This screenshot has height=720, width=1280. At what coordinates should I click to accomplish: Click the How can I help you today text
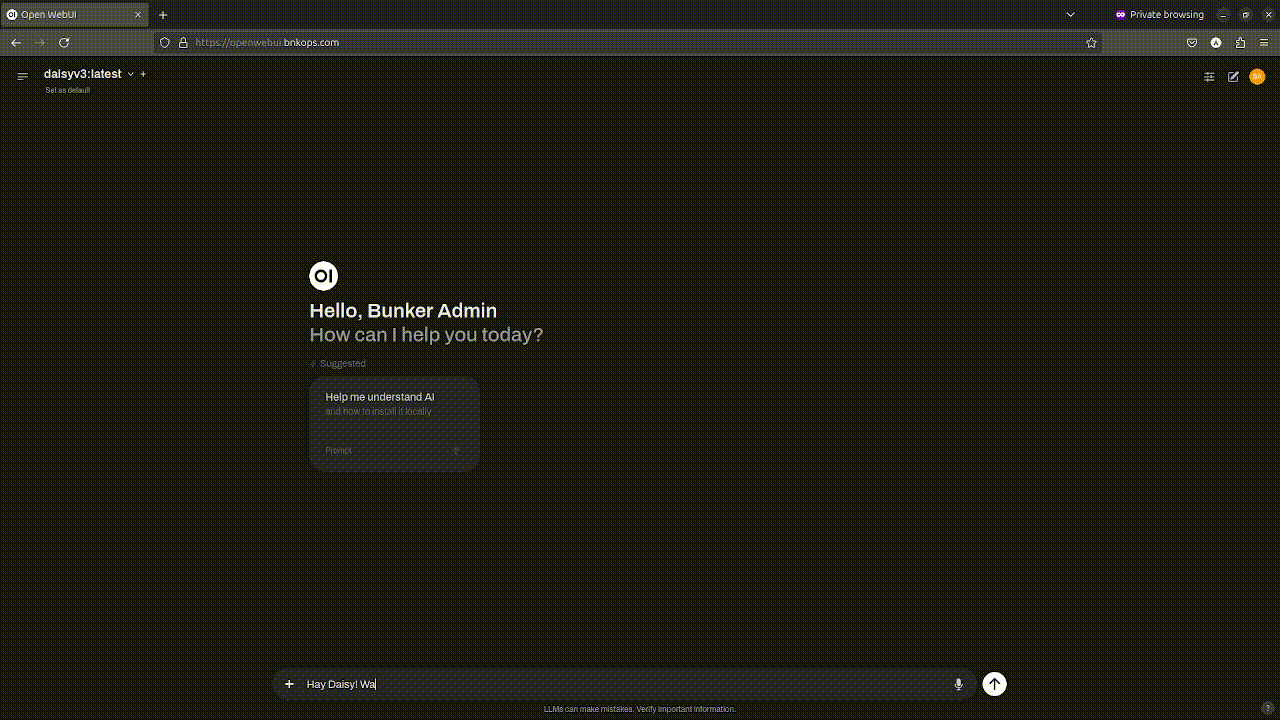(426, 335)
